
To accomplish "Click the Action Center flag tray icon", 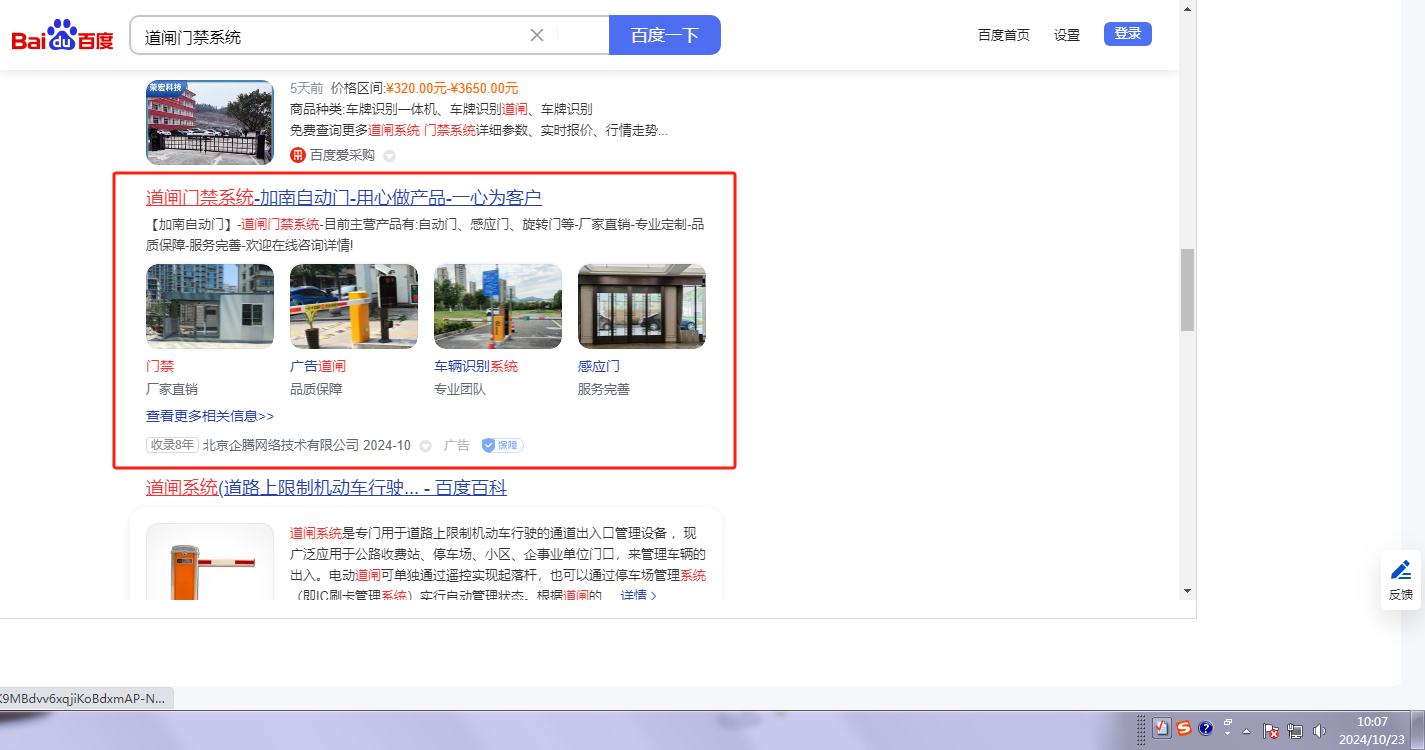I will tap(1272, 731).
